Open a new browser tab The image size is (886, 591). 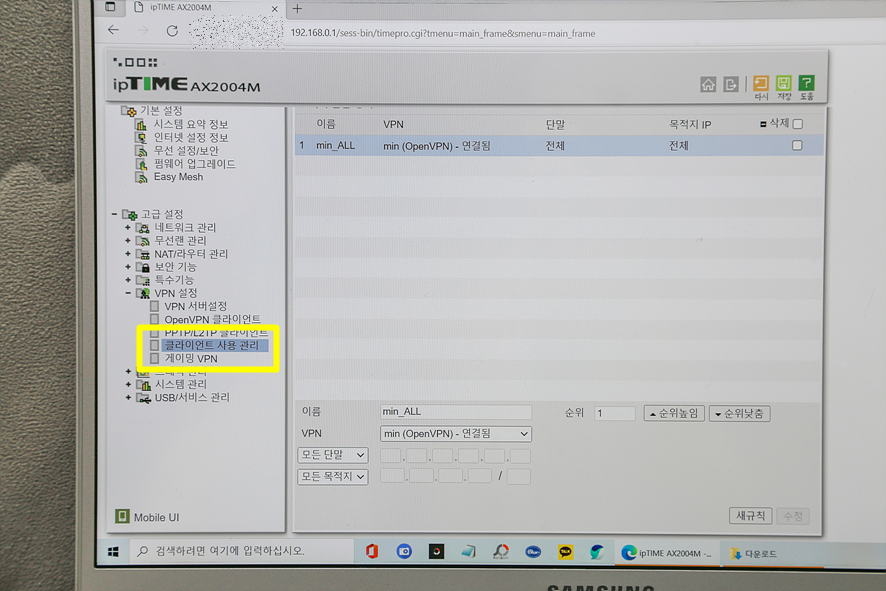[x=298, y=8]
